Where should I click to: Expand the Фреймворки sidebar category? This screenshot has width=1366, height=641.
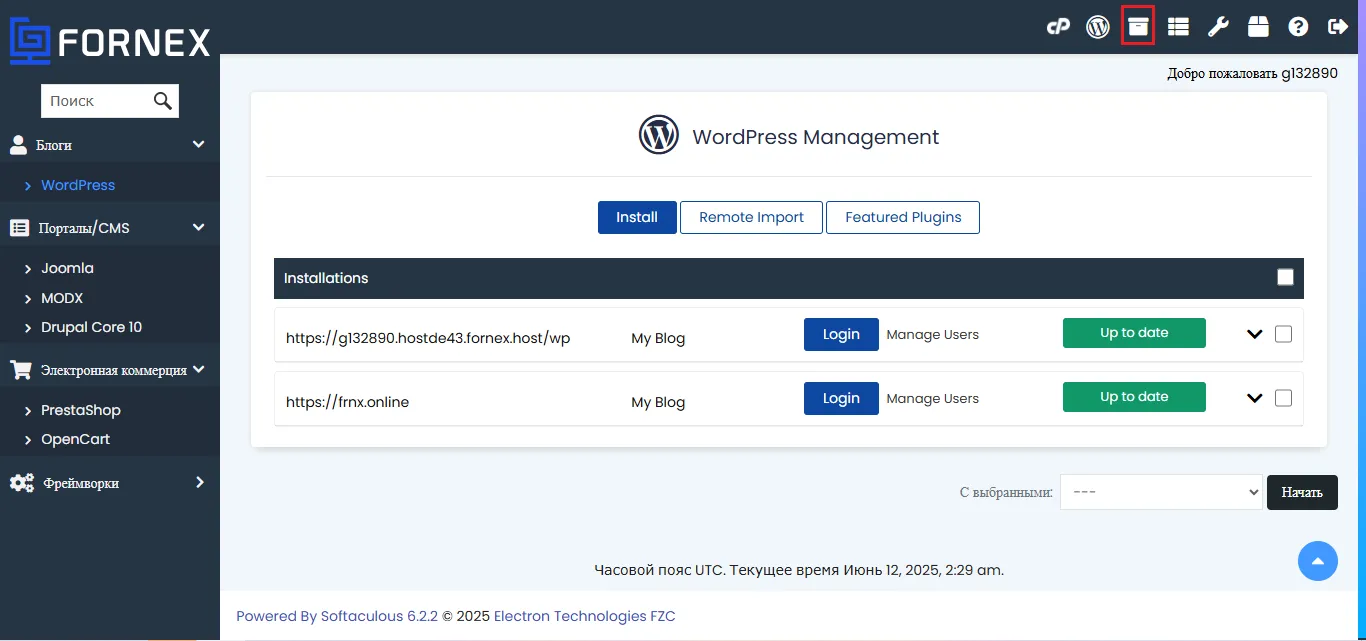coord(199,482)
